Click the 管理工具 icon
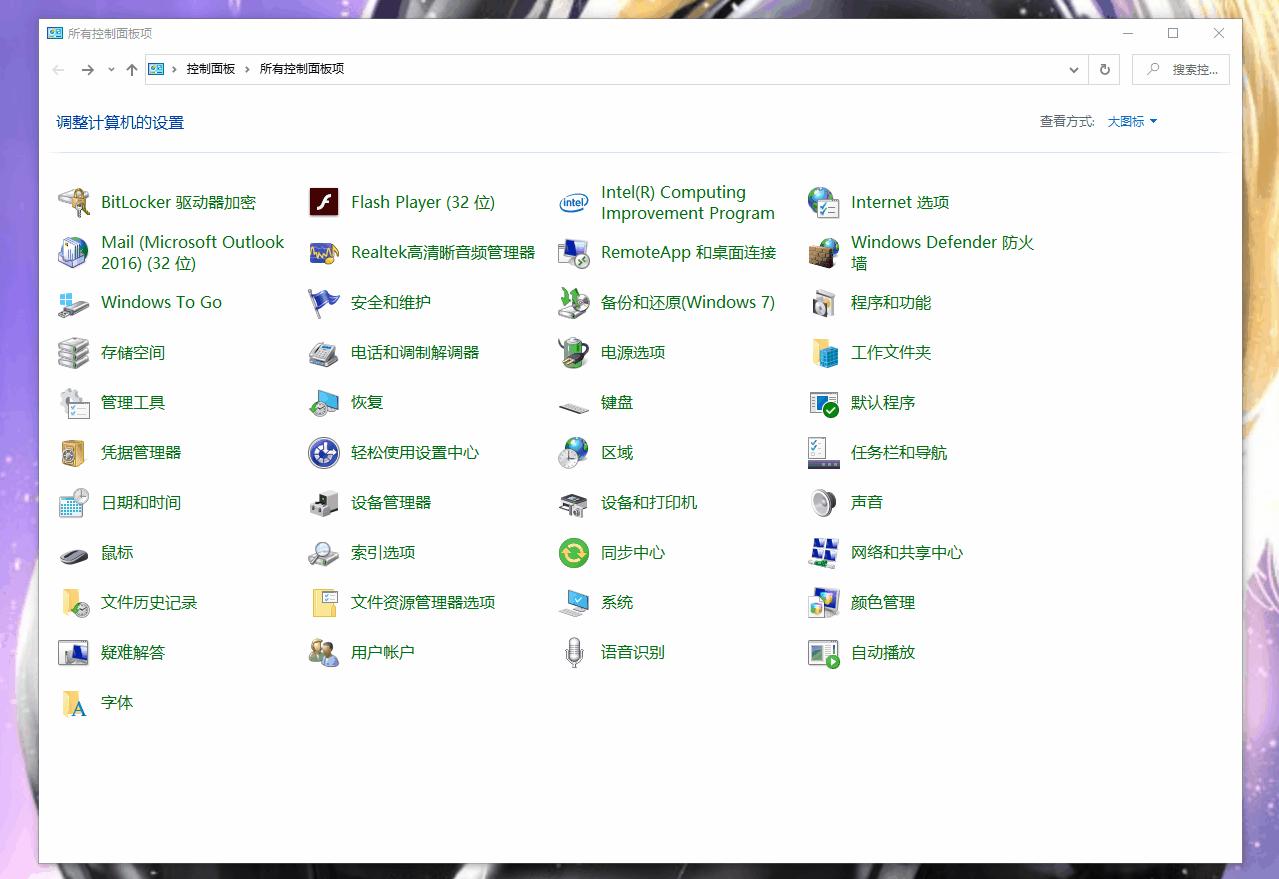This screenshot has height=879, width=1279. click(x=74, y=403)
